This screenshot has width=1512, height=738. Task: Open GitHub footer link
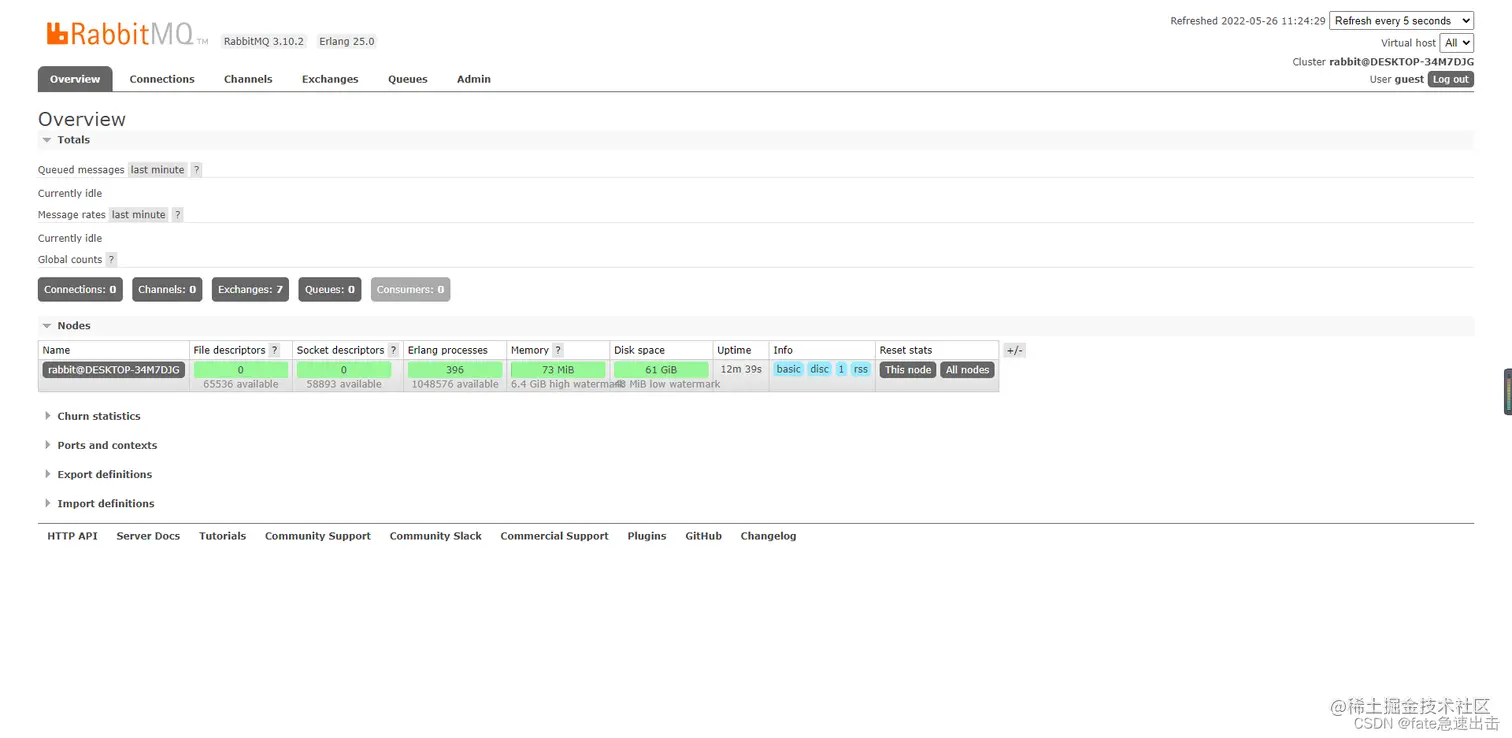point(703,536)
